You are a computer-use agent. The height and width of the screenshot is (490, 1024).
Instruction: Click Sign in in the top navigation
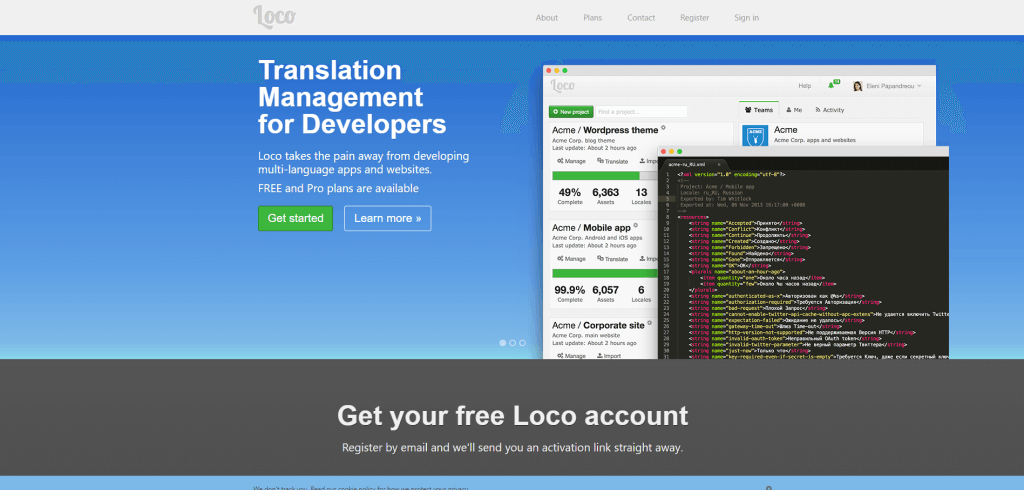click(x=746, y=18)
